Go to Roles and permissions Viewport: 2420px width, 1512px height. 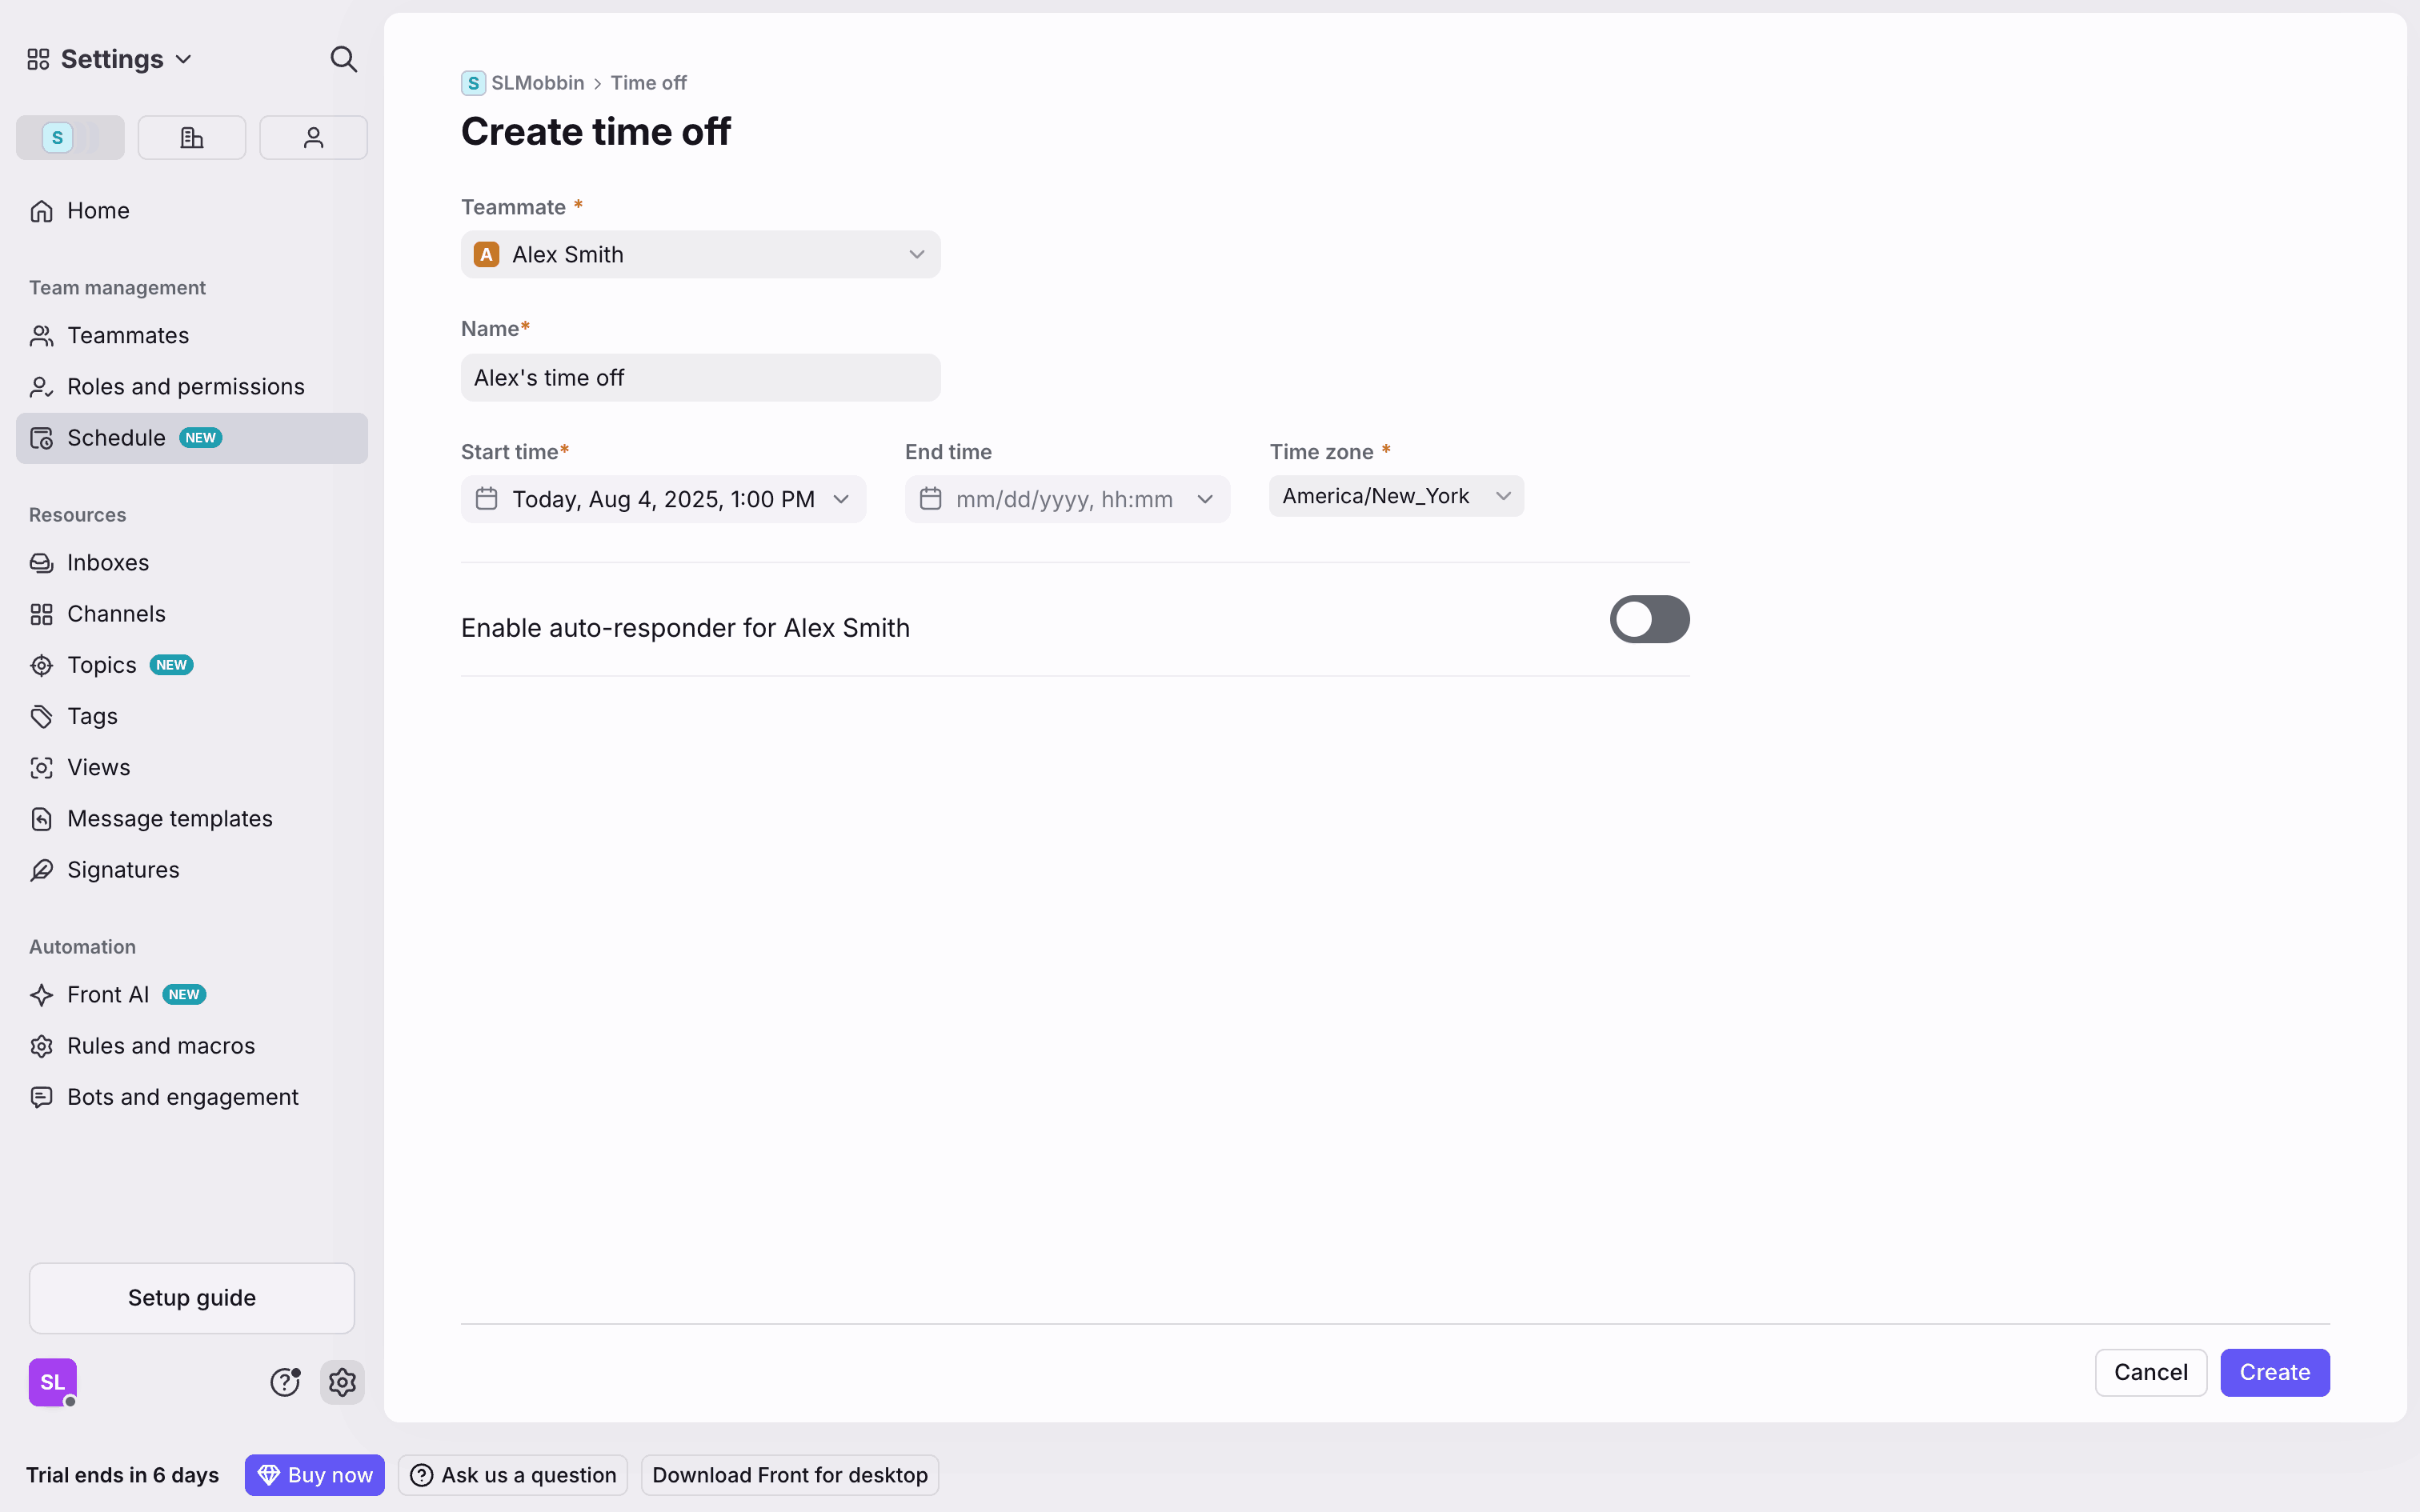(x=185, y=387)
